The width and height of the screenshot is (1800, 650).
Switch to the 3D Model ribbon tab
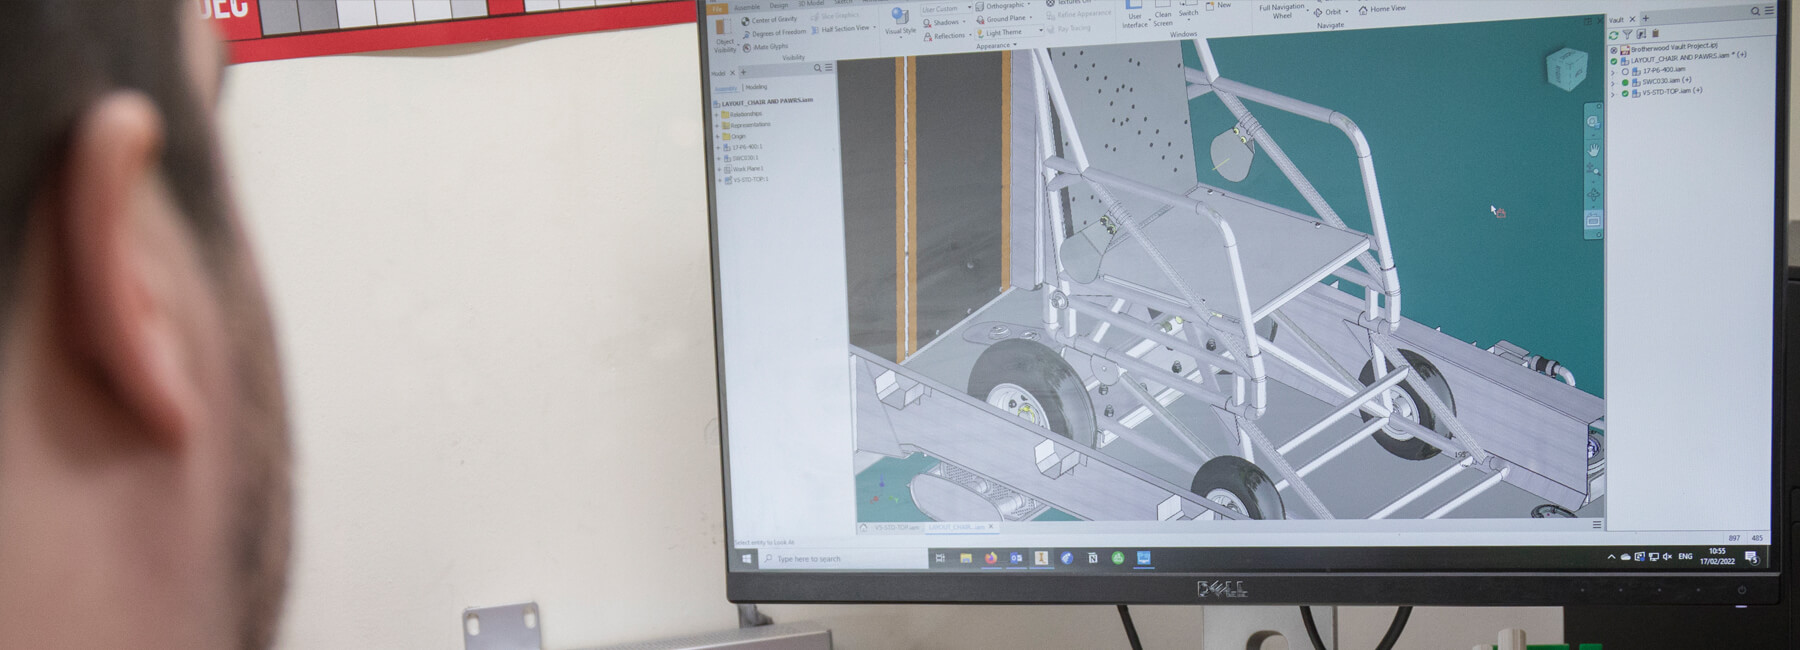click(x=811, y=3)
